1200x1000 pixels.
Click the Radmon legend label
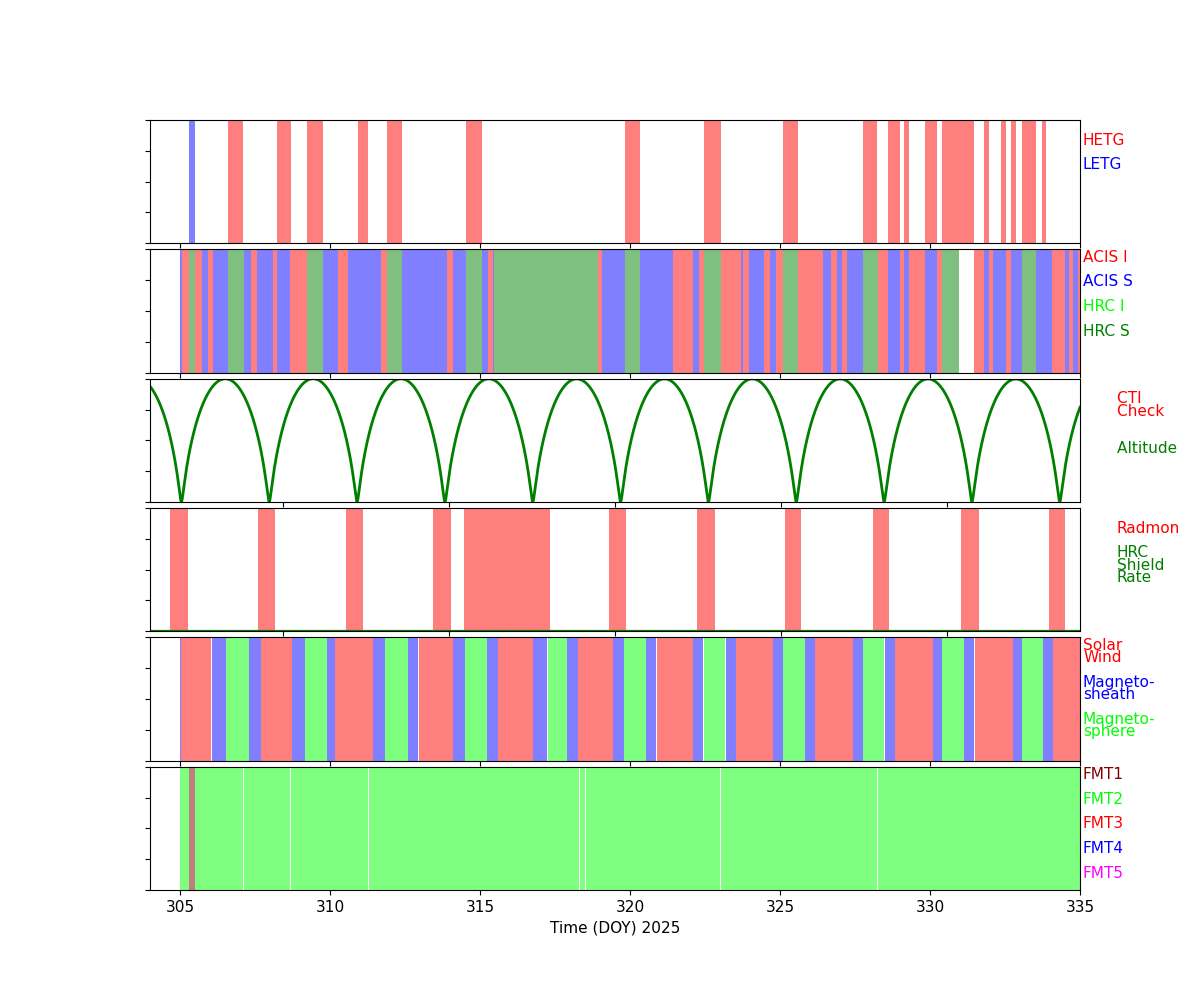click(x=1147, y=528)
